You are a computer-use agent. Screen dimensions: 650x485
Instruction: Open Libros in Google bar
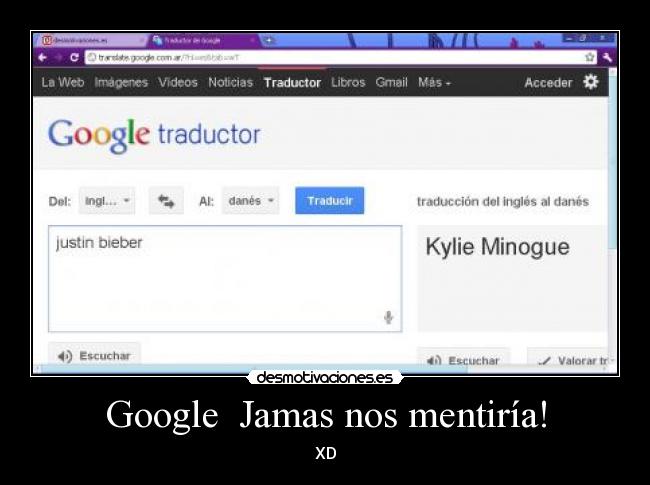tap(348, 82)
